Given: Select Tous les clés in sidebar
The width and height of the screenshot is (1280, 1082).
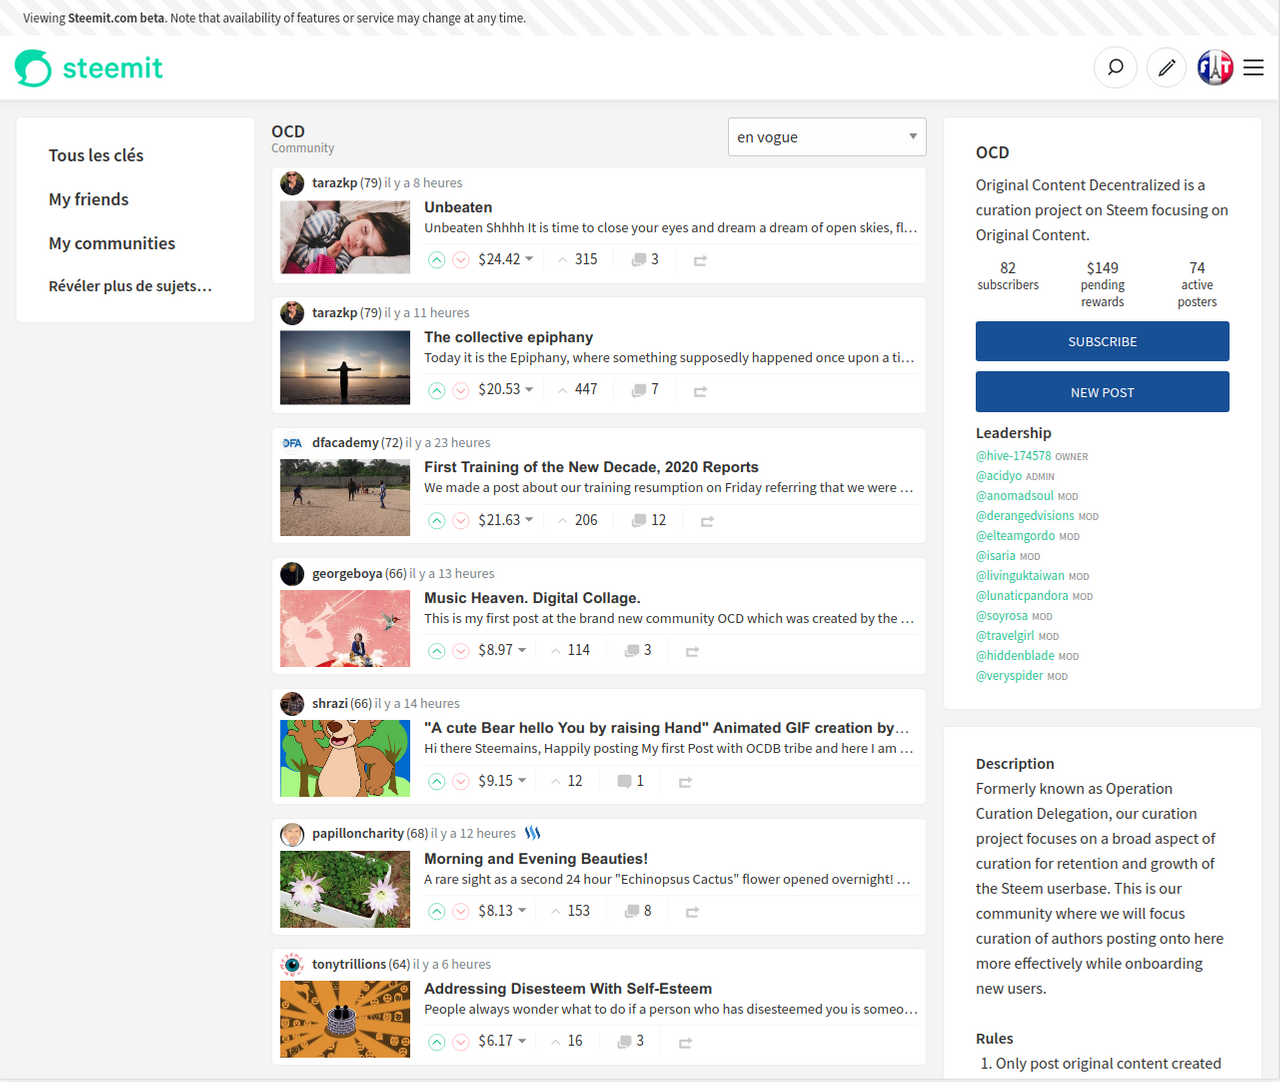Looking at the screenshot, I should tap(96, 155).
